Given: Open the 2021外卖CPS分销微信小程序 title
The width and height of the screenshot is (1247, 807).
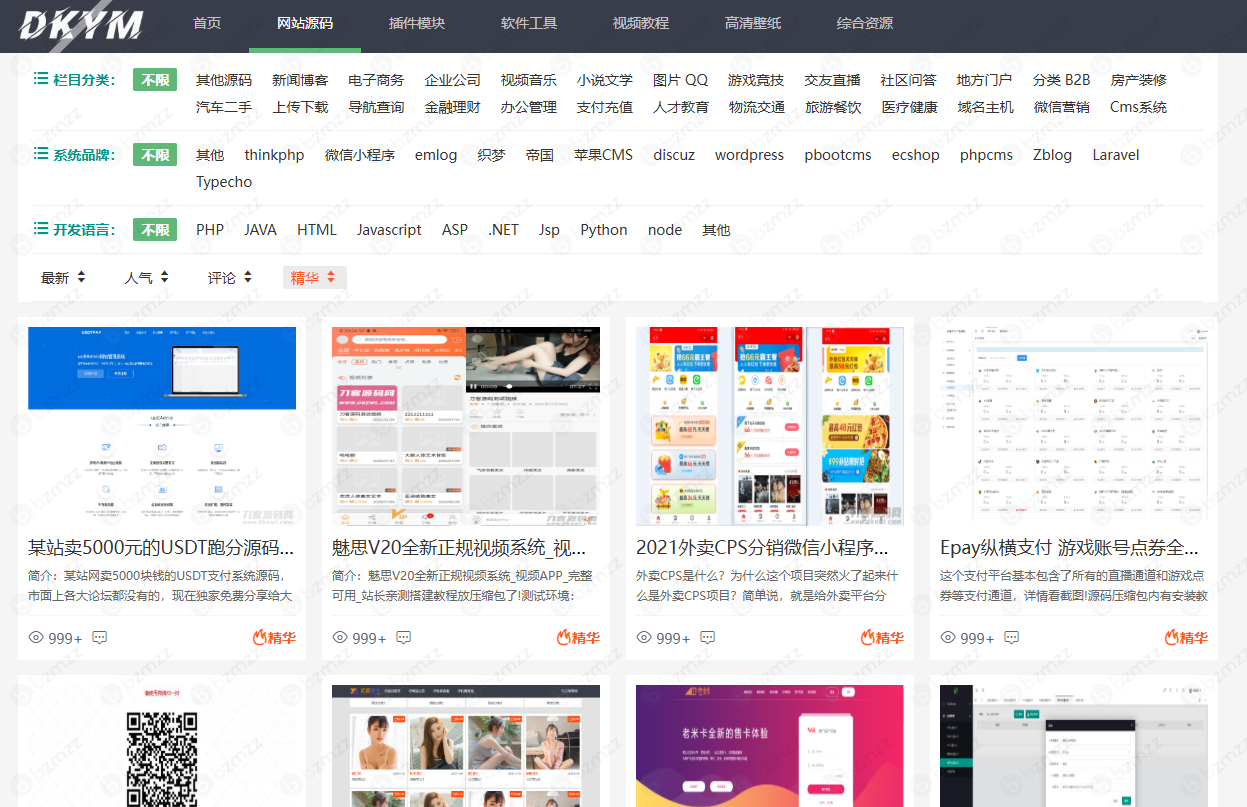Looking at the screenshot, I should [x=762, y=548].
